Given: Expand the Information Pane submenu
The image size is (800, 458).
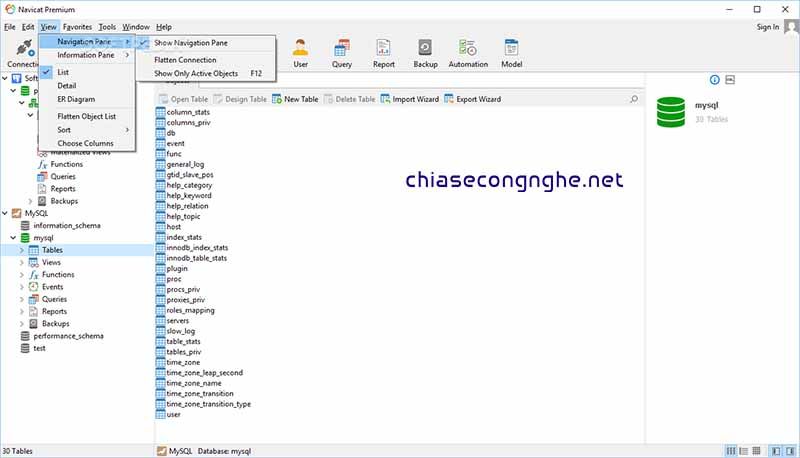Looking at the screenshot, I should [85, 55].
